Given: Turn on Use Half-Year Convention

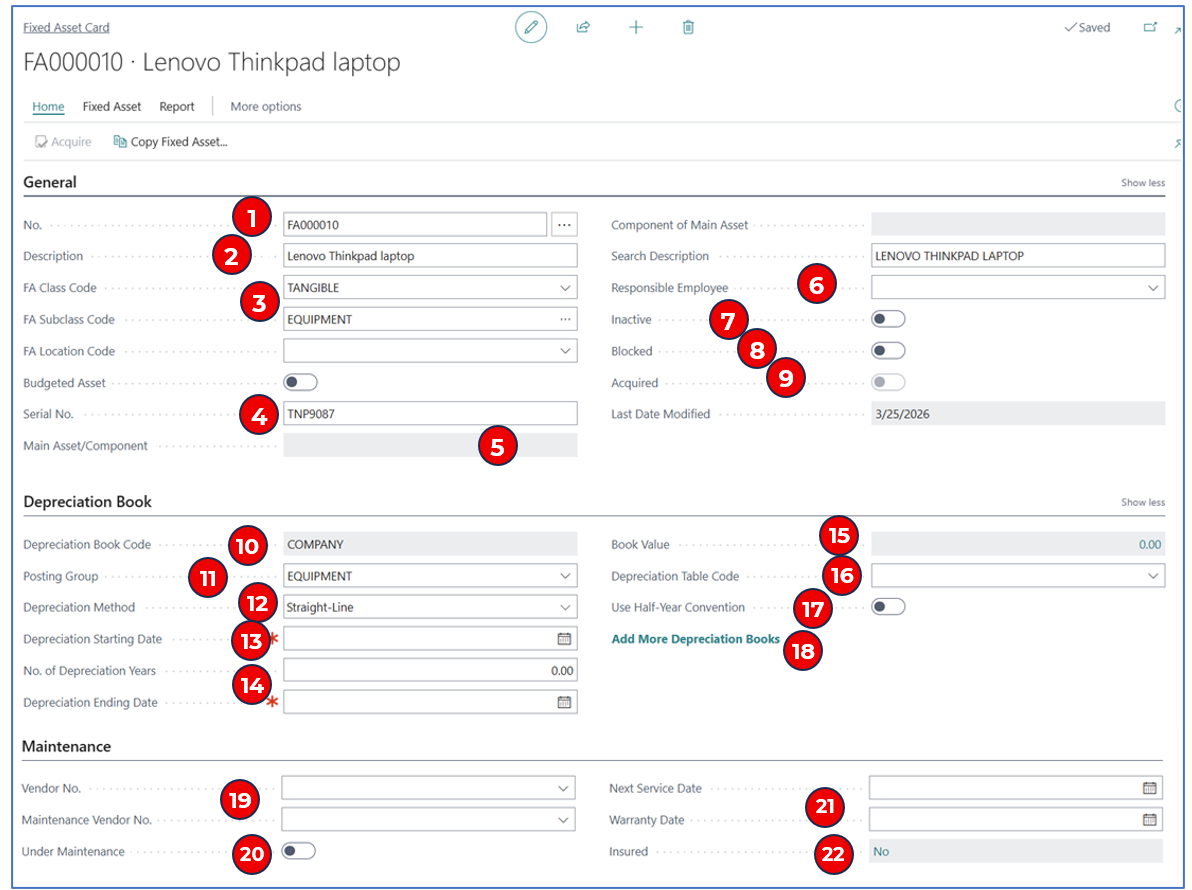Looking at the screenshot, I should click(888, 607).
